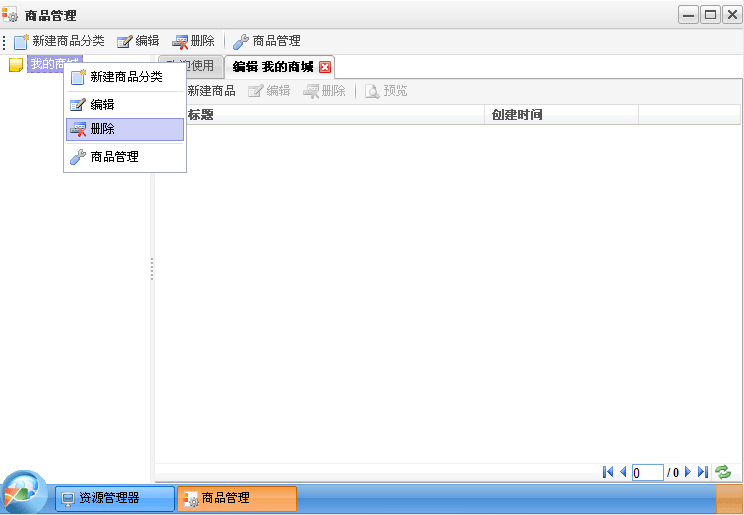Click the show-desktop area at the taskbar's right end
This screenshot has height=515, width=744.
pyautogui.click(x=729, y=498)
